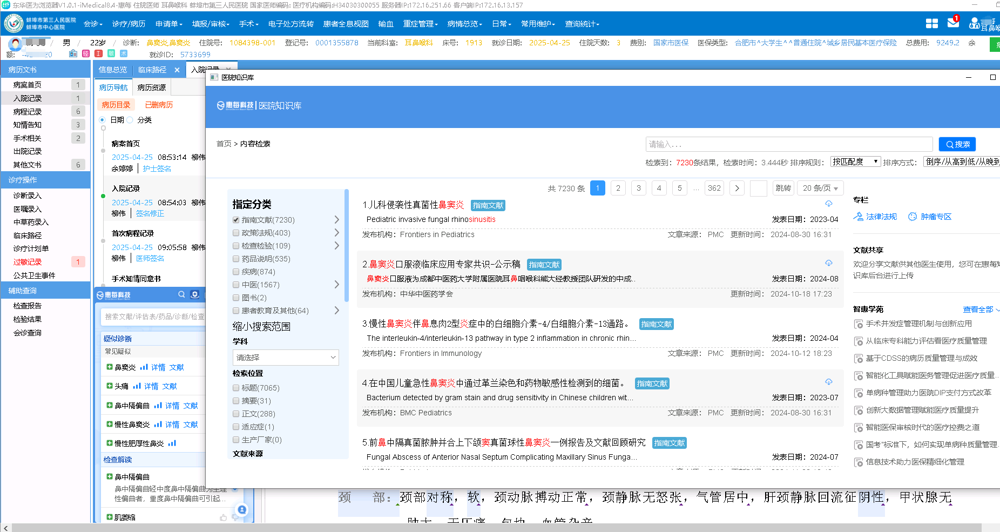Image resolution: width=1000 pixels, height=532 pixels.
Task: Go to next results page arrow
Action: tap(737, 188)
